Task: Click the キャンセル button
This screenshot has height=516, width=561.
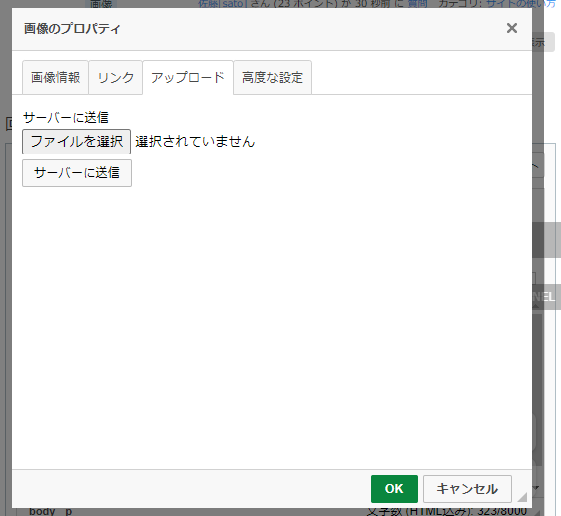Action: [467, 489]
